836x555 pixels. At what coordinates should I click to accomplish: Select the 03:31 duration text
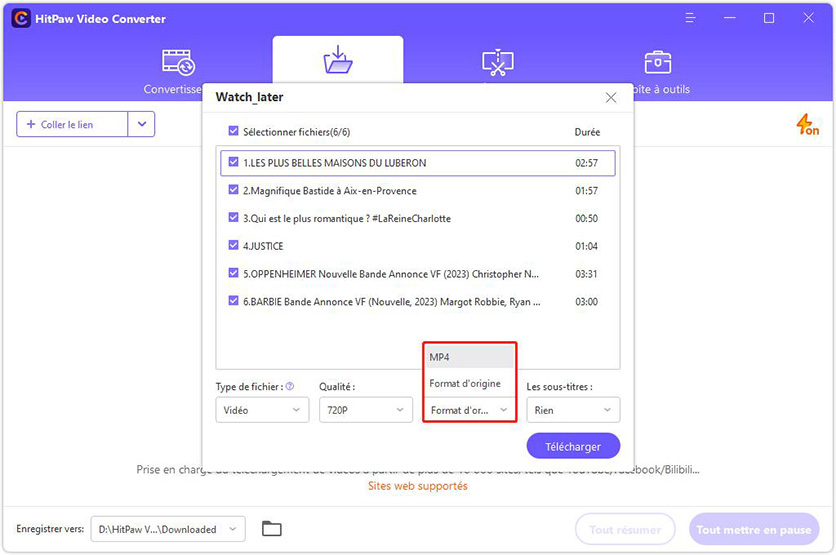pyautogui.click(x=586, y=274)
